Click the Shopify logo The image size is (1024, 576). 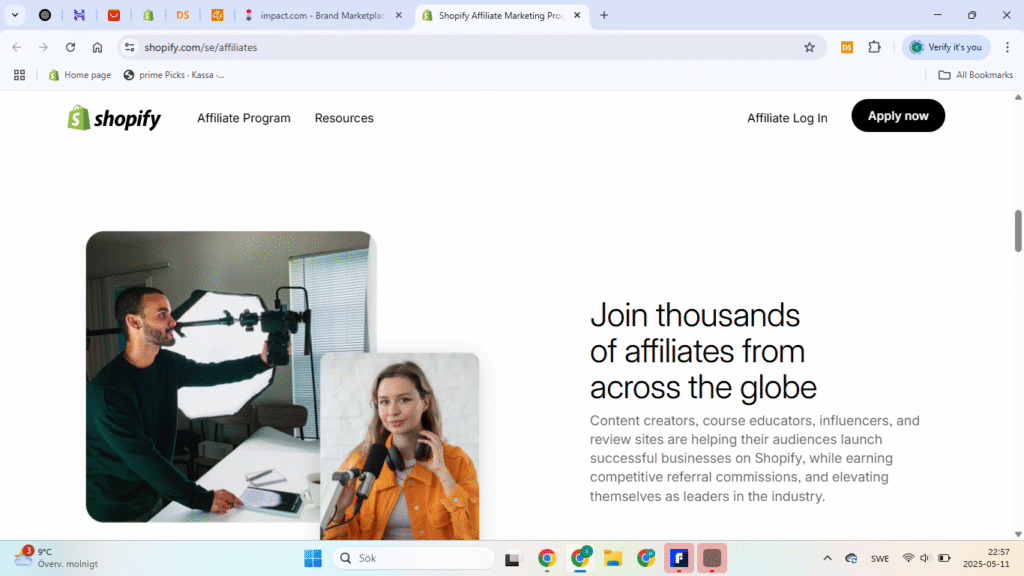[x=114, y=118]
